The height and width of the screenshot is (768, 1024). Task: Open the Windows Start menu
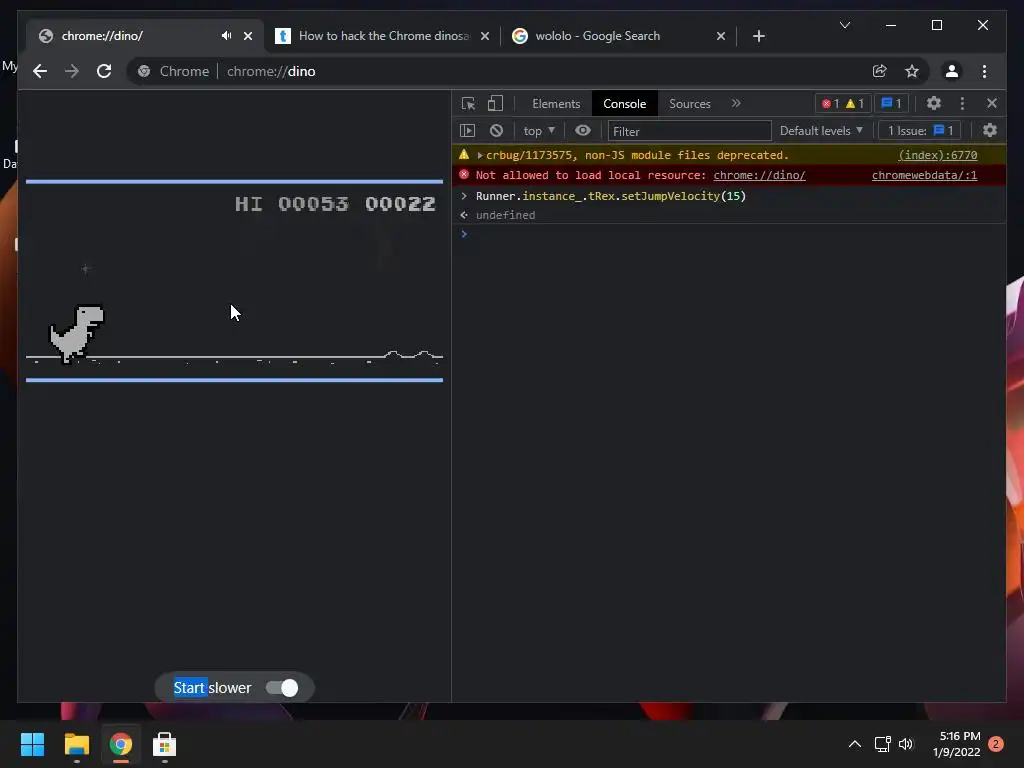pos(32,744)
